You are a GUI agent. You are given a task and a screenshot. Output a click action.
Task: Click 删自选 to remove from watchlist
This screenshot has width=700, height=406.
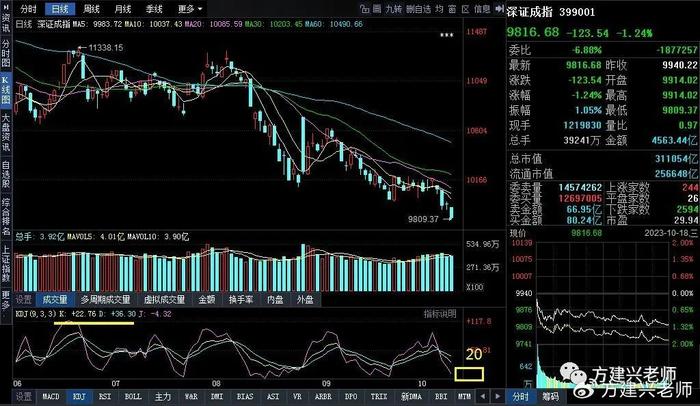[x=418, y=9]
